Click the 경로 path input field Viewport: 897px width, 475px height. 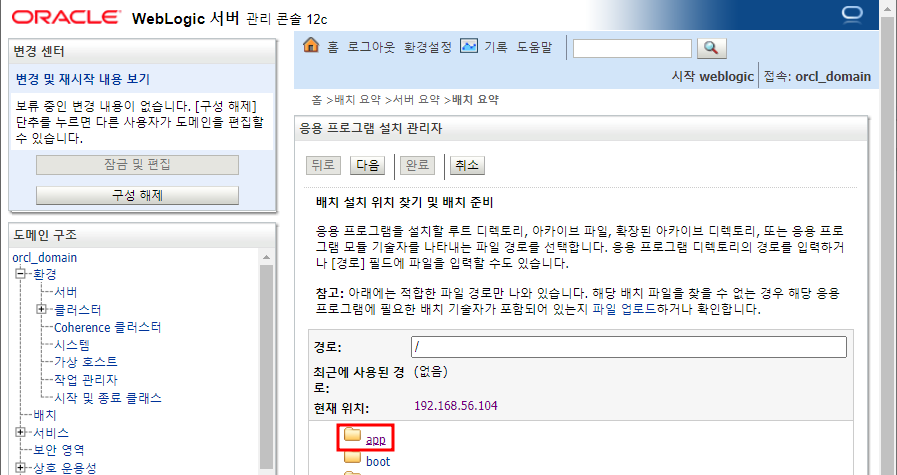coord(629,347)
